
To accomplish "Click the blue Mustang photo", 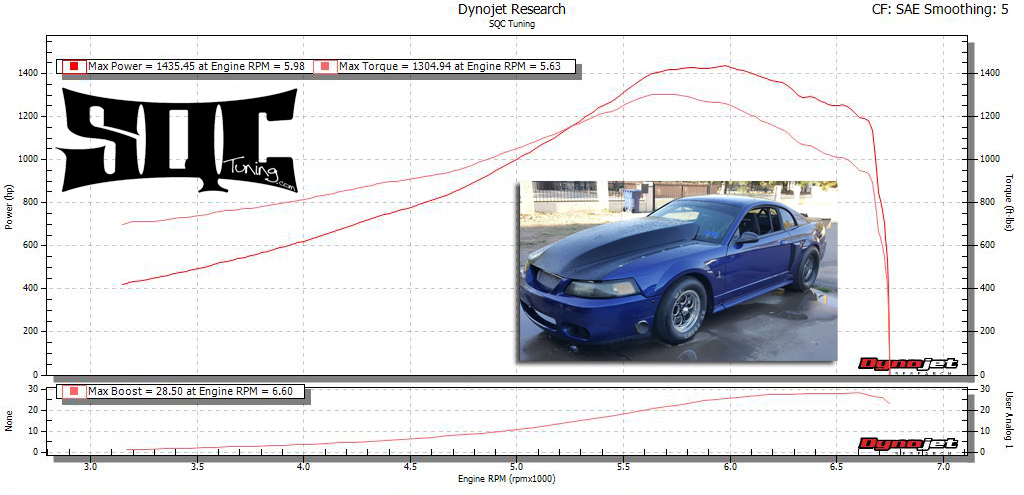I will click(678, 271).
